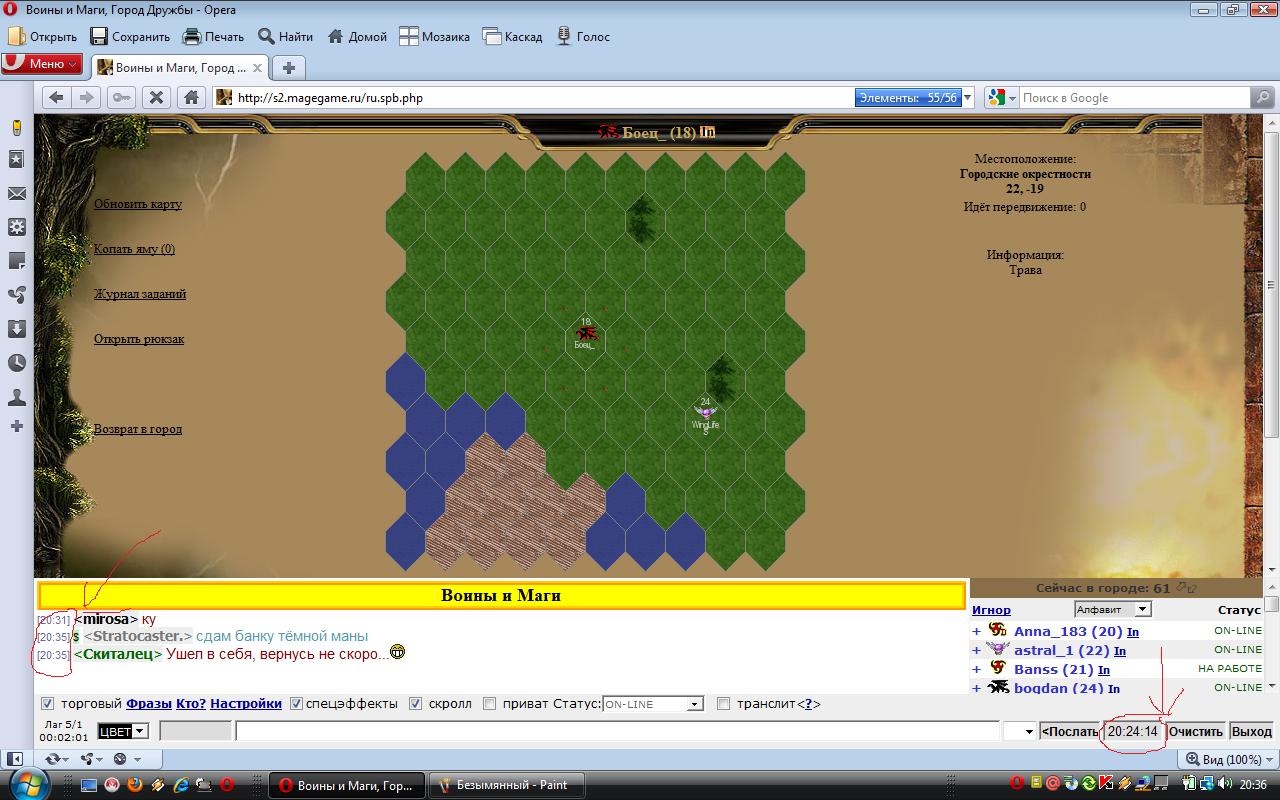The image size is (1280, 800).
Task: Enable the транслит checkbox
Action: [724, 703]
